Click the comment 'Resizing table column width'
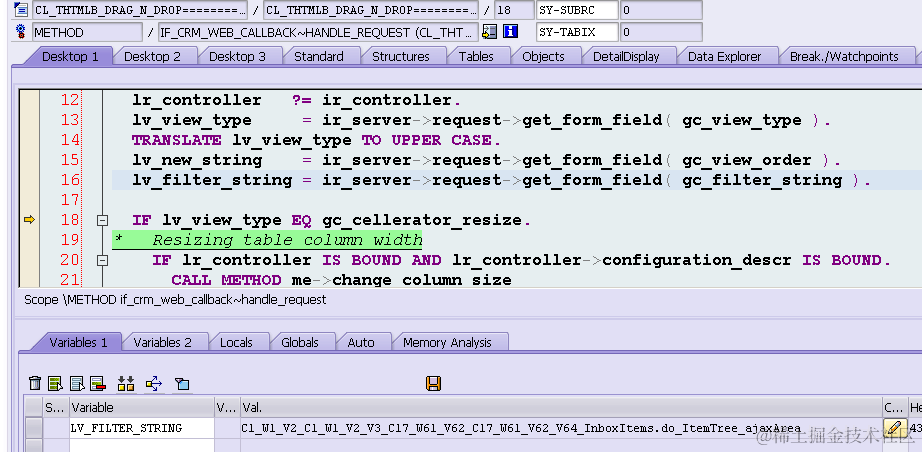The height and width of the screenshot is (452, 922). point(288,240)
